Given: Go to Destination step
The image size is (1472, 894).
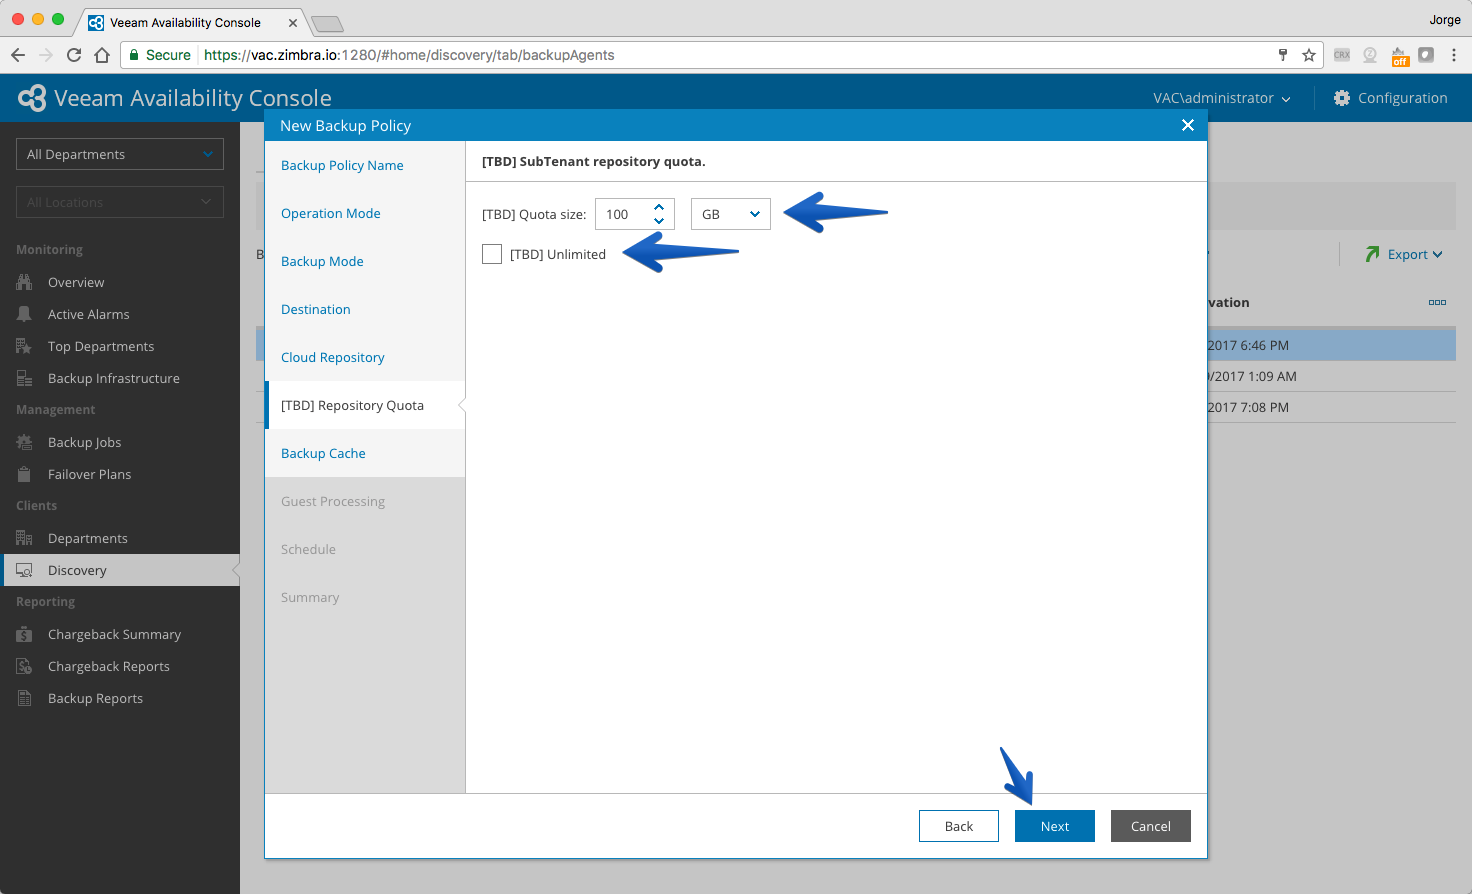Looking at the screenshot, I should coord(316,309).
